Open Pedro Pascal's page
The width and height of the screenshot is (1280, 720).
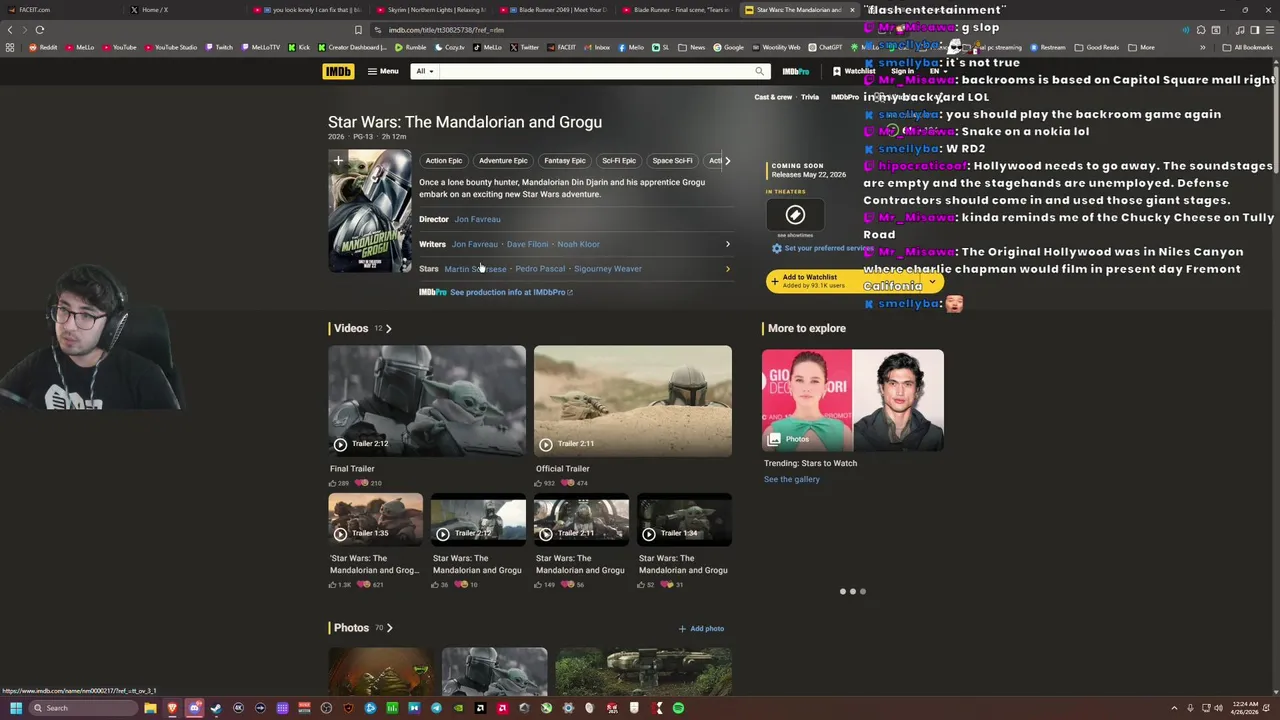click(540, 269)
